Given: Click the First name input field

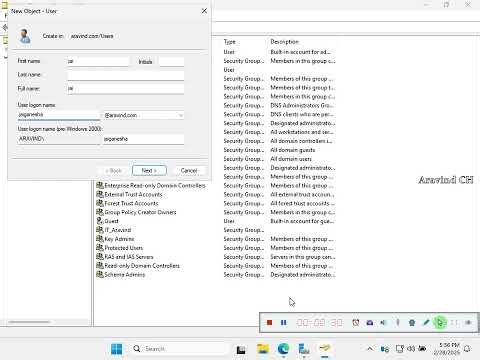Looking at the screenshot, I should 98,61.
